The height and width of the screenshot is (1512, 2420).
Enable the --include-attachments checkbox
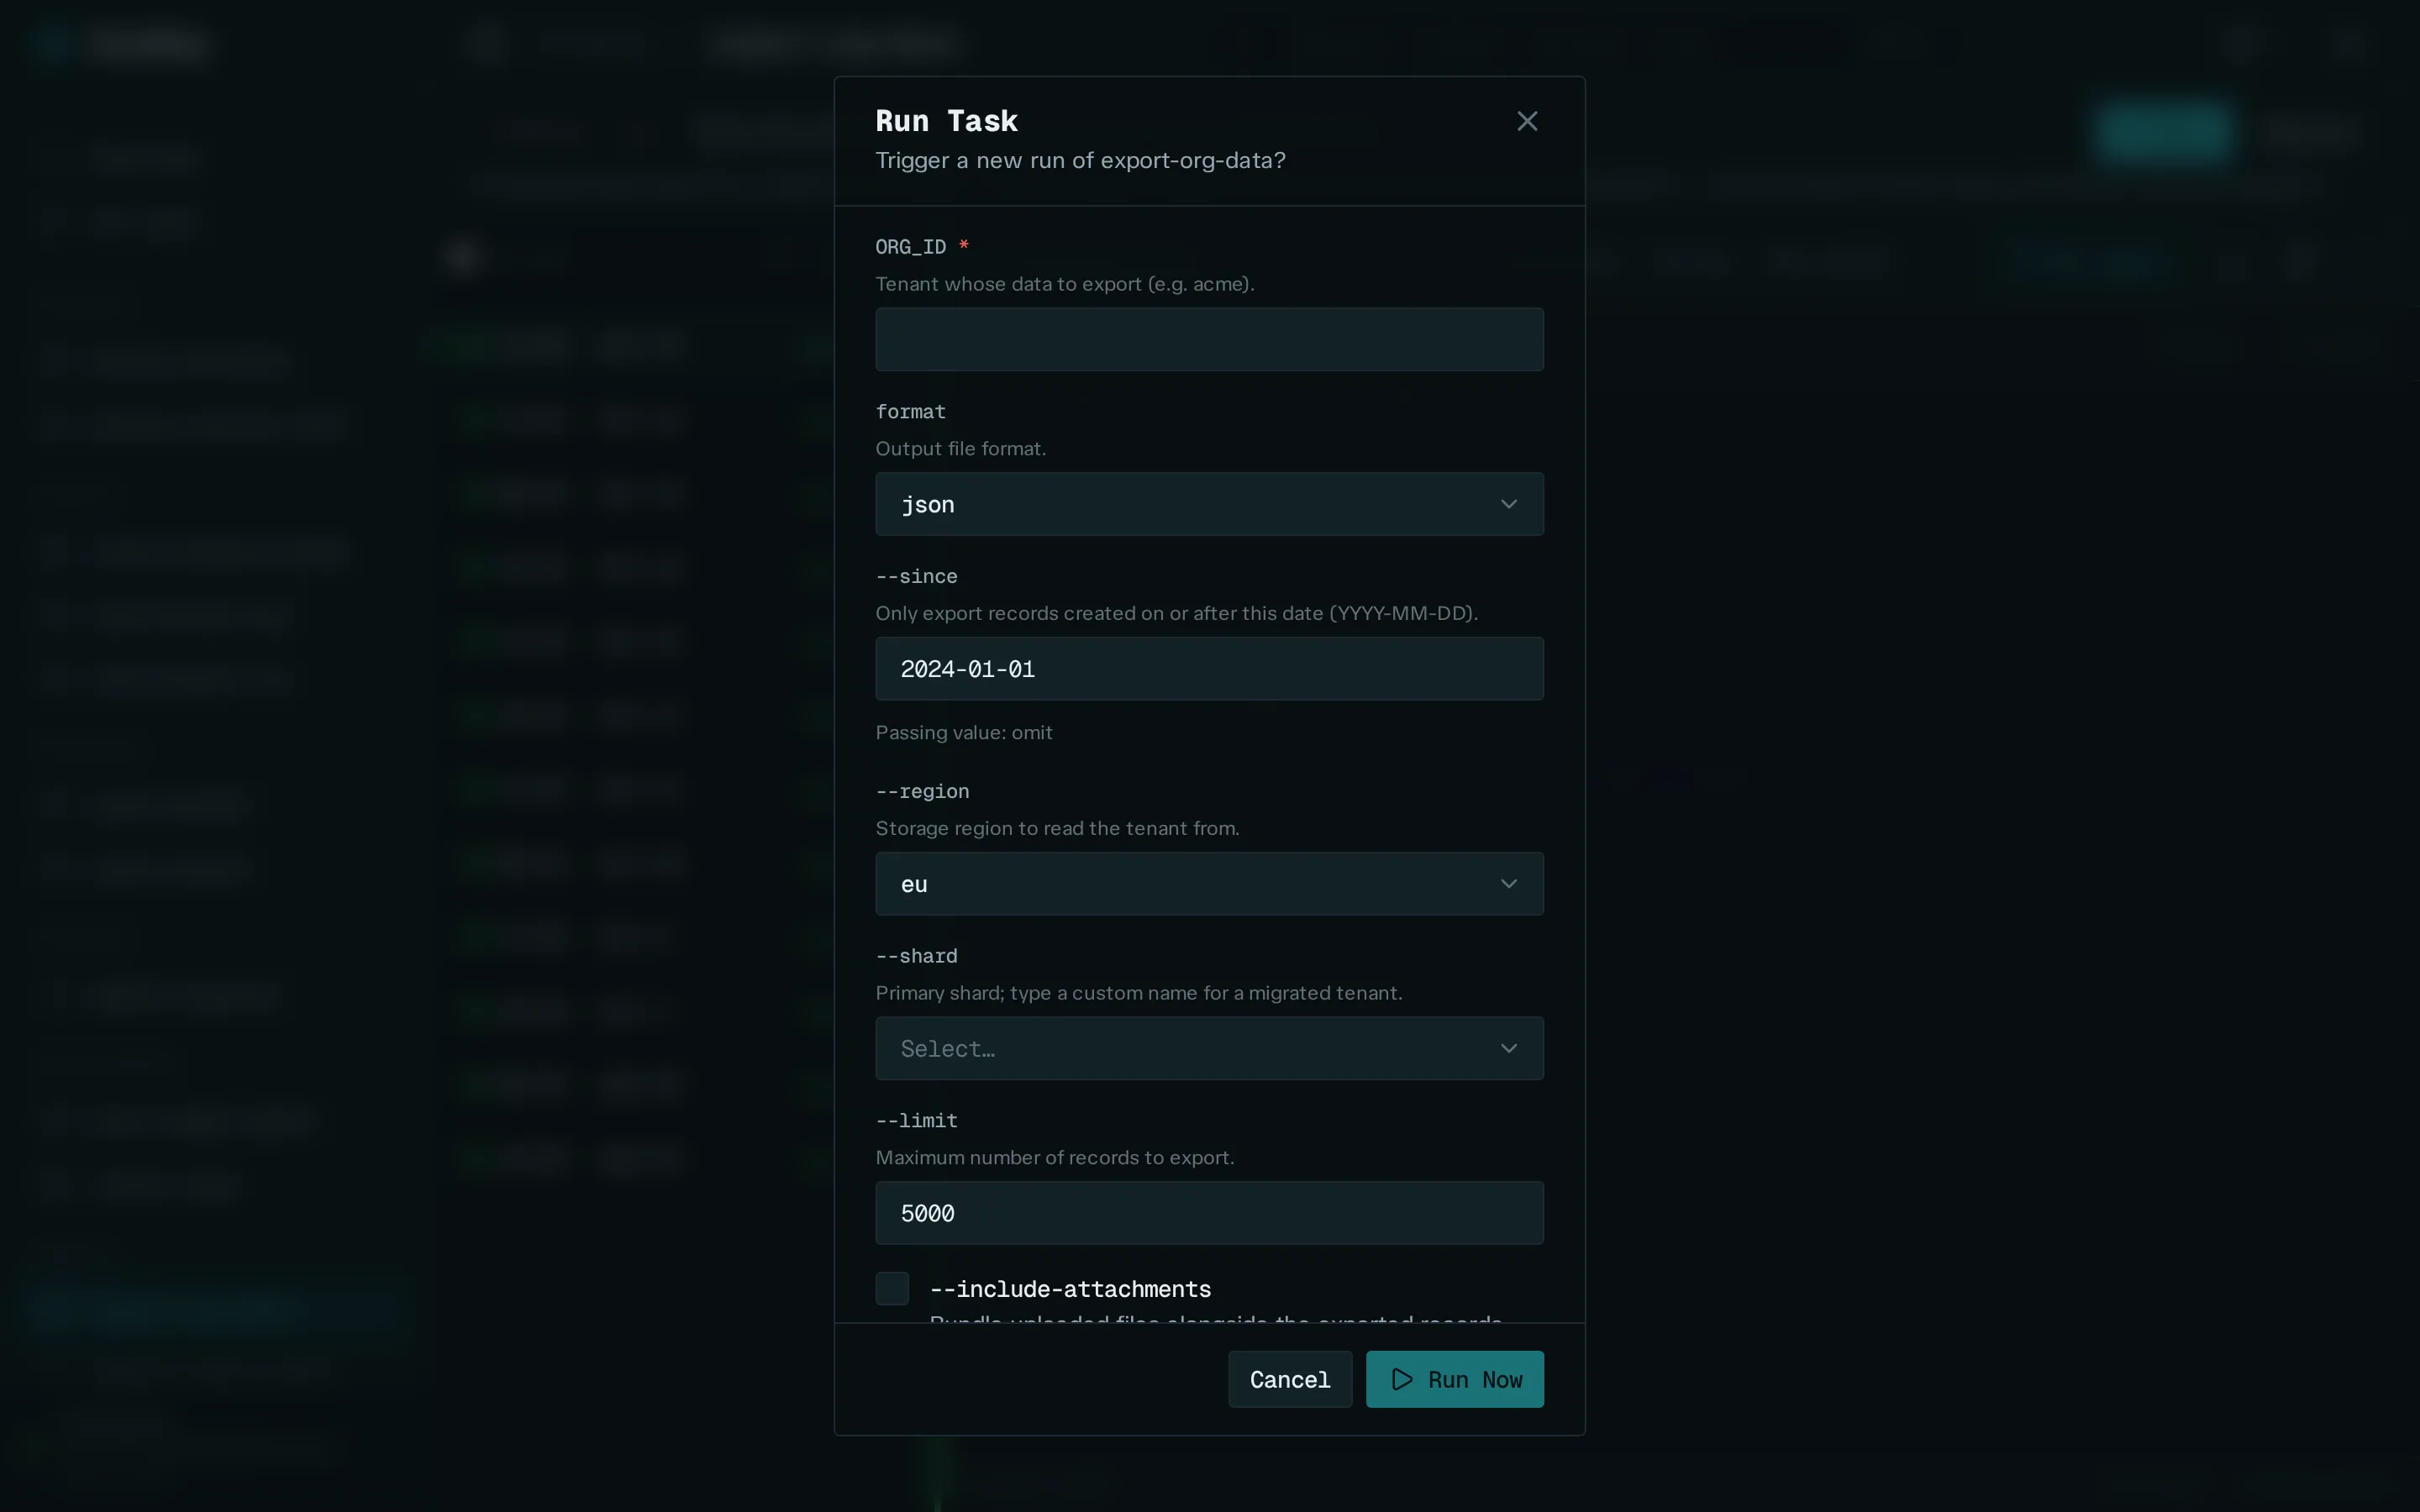point(892,1288)
